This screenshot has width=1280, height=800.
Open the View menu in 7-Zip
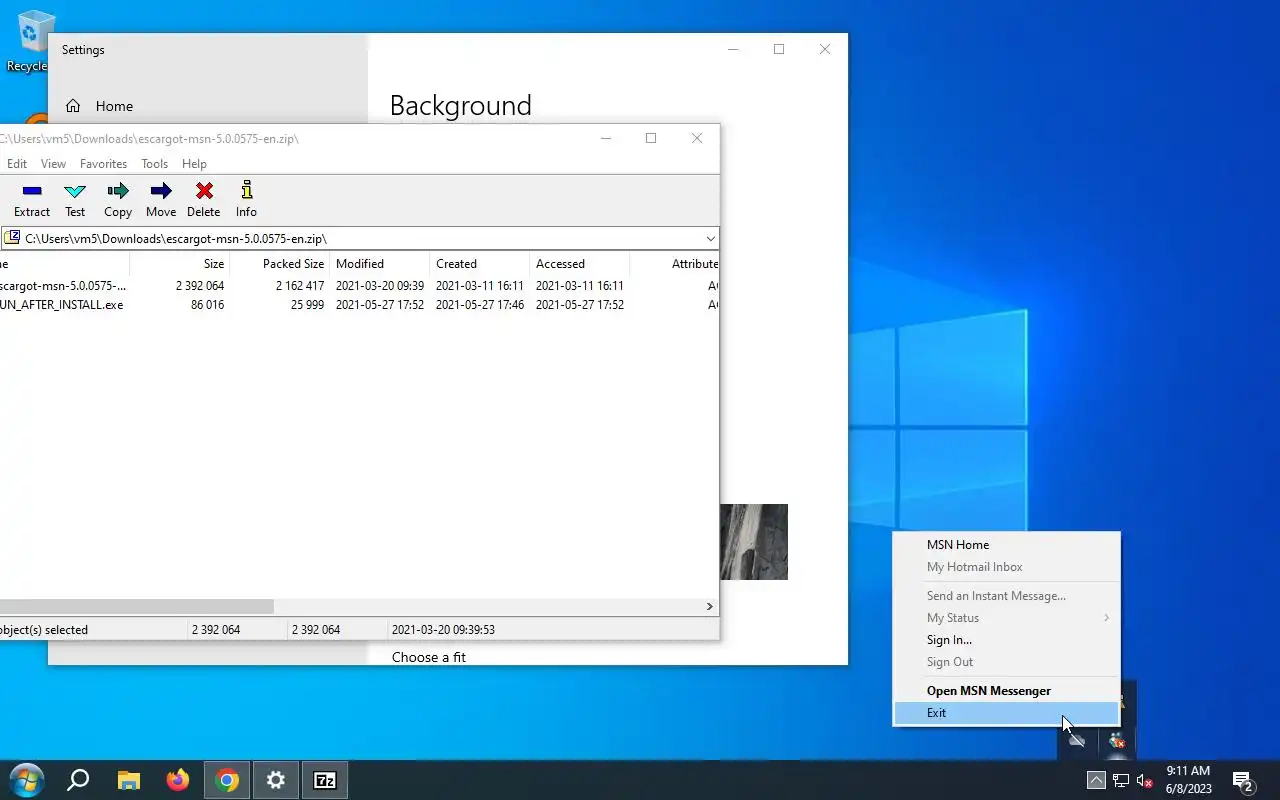pyautogui.click(x=53, y=164)
